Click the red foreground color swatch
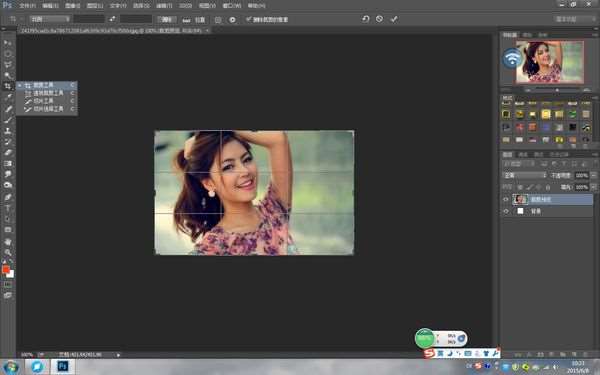 coord(6,269)
